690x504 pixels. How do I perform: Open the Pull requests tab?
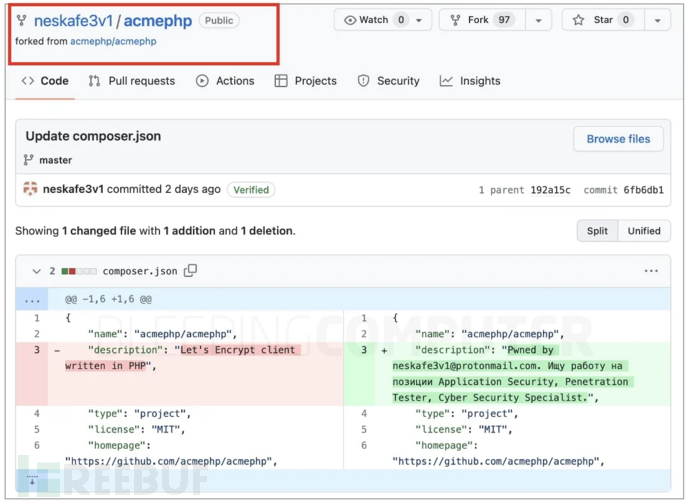131,81
